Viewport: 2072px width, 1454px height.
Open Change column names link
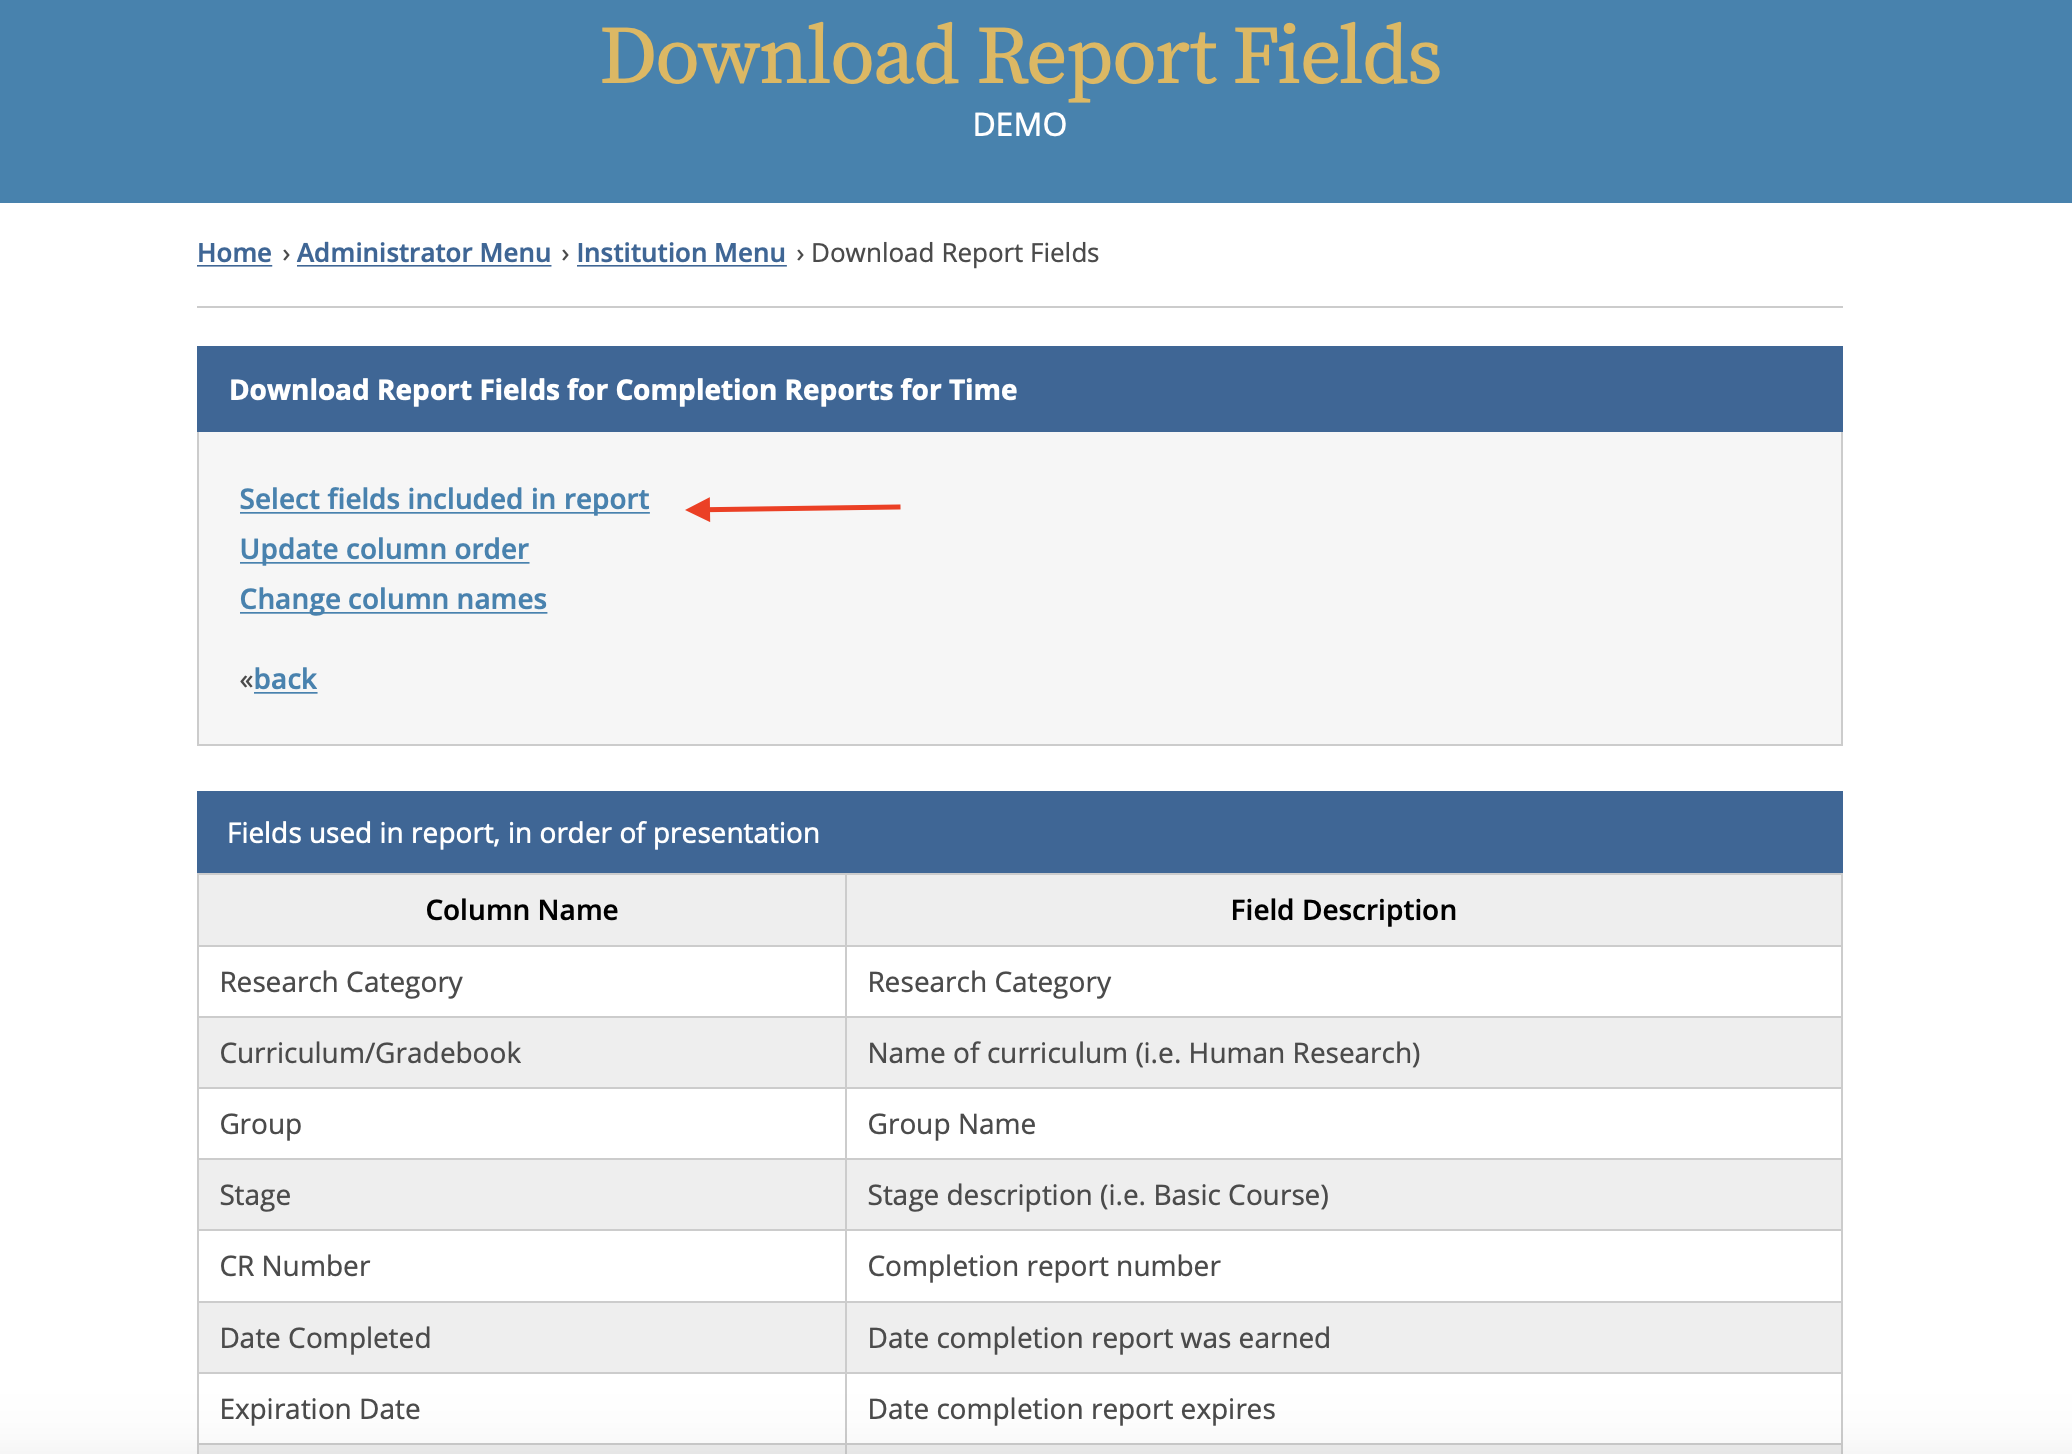[x=393, y=599]
